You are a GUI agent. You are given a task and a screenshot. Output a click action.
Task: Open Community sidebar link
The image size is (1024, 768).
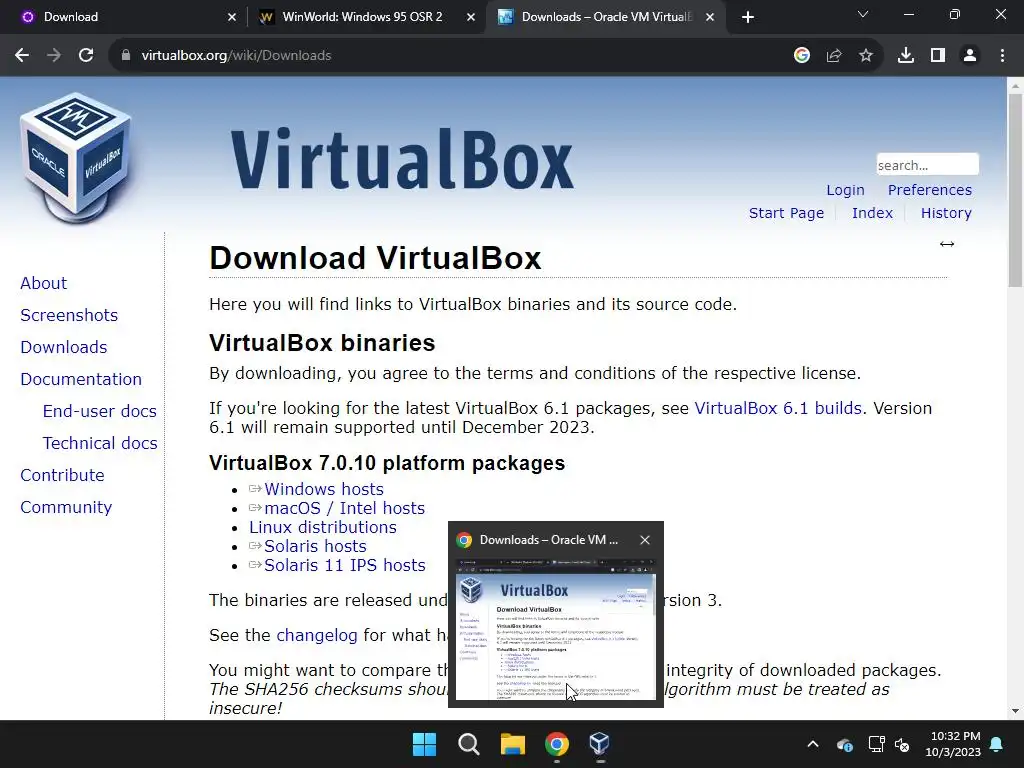point(66,507)
